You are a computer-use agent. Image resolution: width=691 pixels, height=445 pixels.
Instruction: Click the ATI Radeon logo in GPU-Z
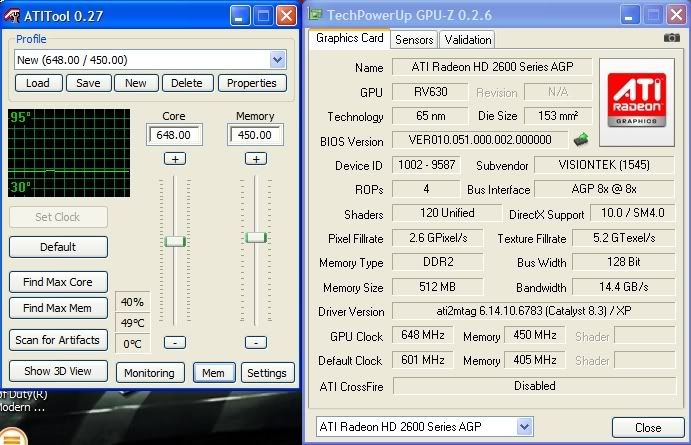point(637,102)
